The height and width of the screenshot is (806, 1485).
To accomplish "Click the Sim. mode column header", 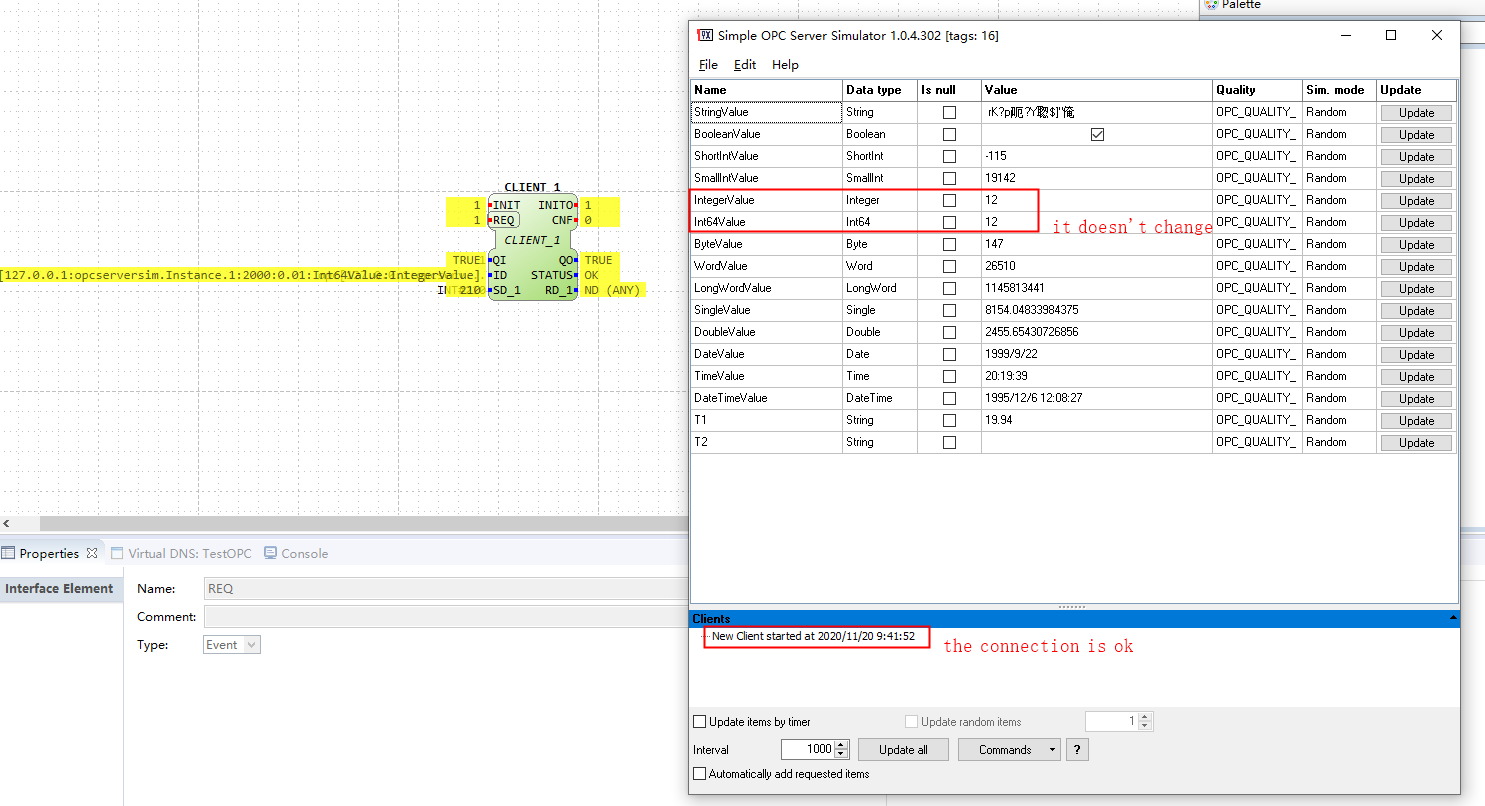I will coord(1339,90).
